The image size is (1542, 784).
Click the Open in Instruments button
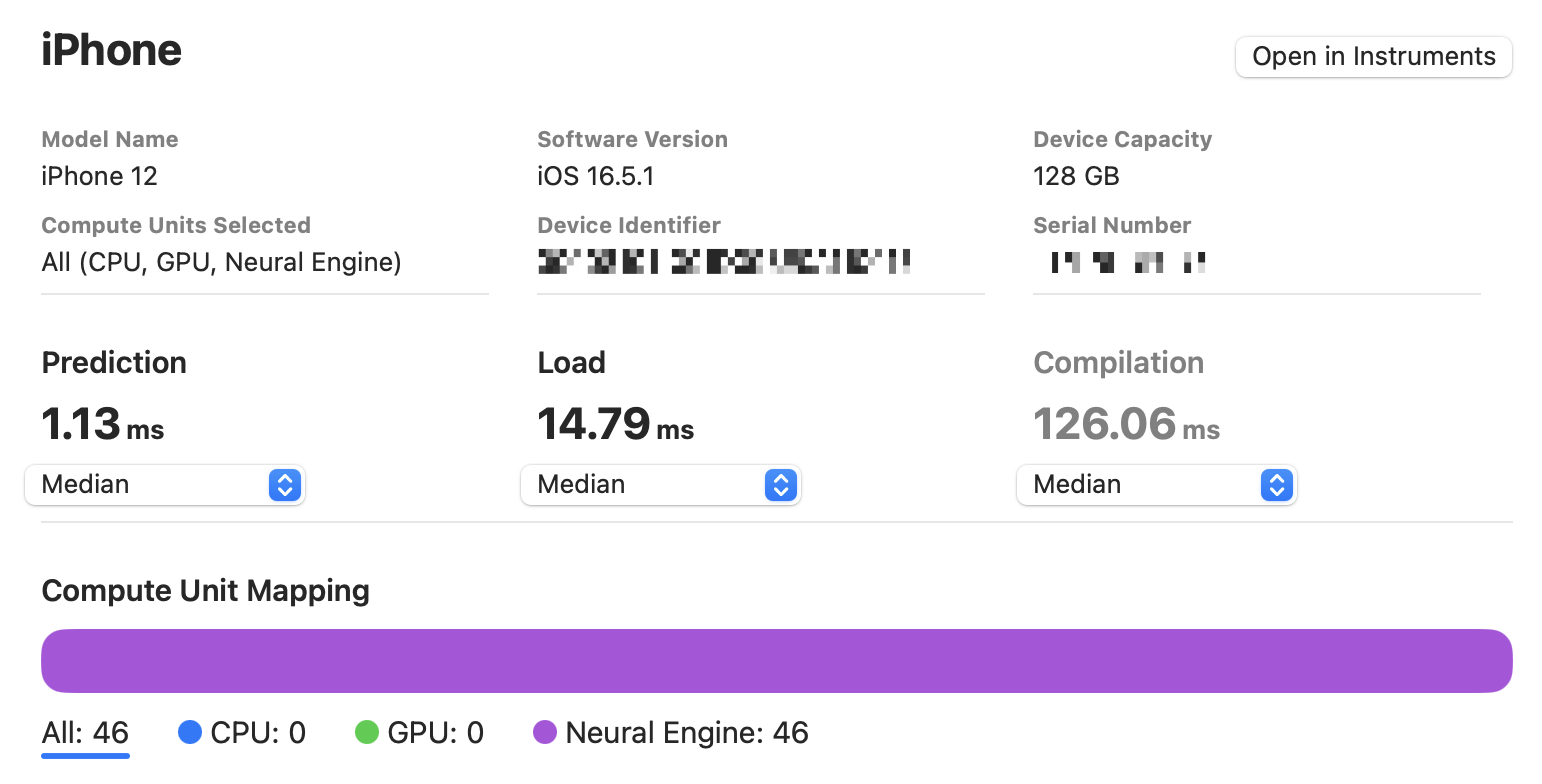pyautogui.click(x=1373, y=56)
